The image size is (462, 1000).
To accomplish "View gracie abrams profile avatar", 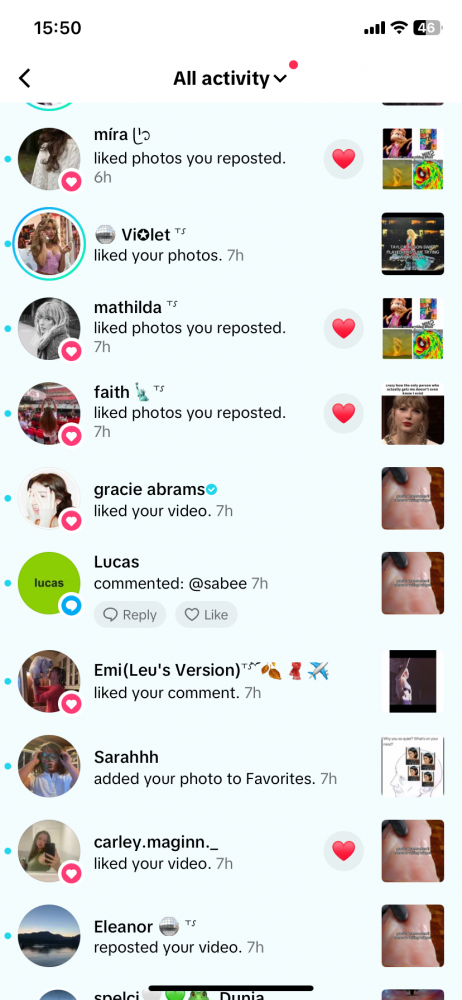I will pos(49,498).
